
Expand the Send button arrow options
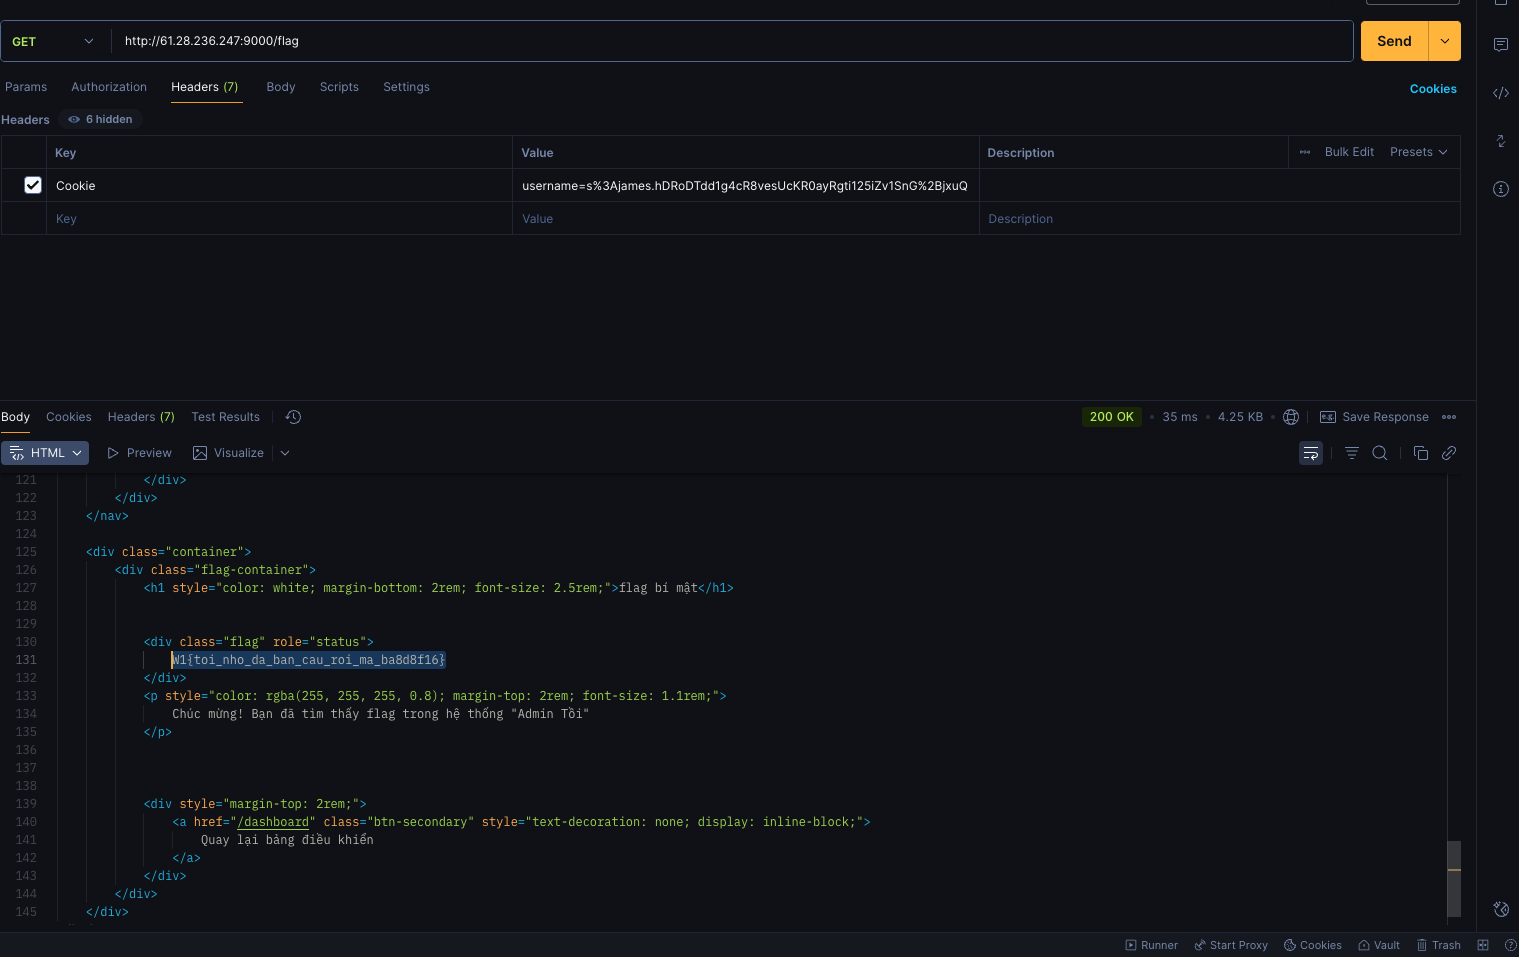(x=1444, y=41)
